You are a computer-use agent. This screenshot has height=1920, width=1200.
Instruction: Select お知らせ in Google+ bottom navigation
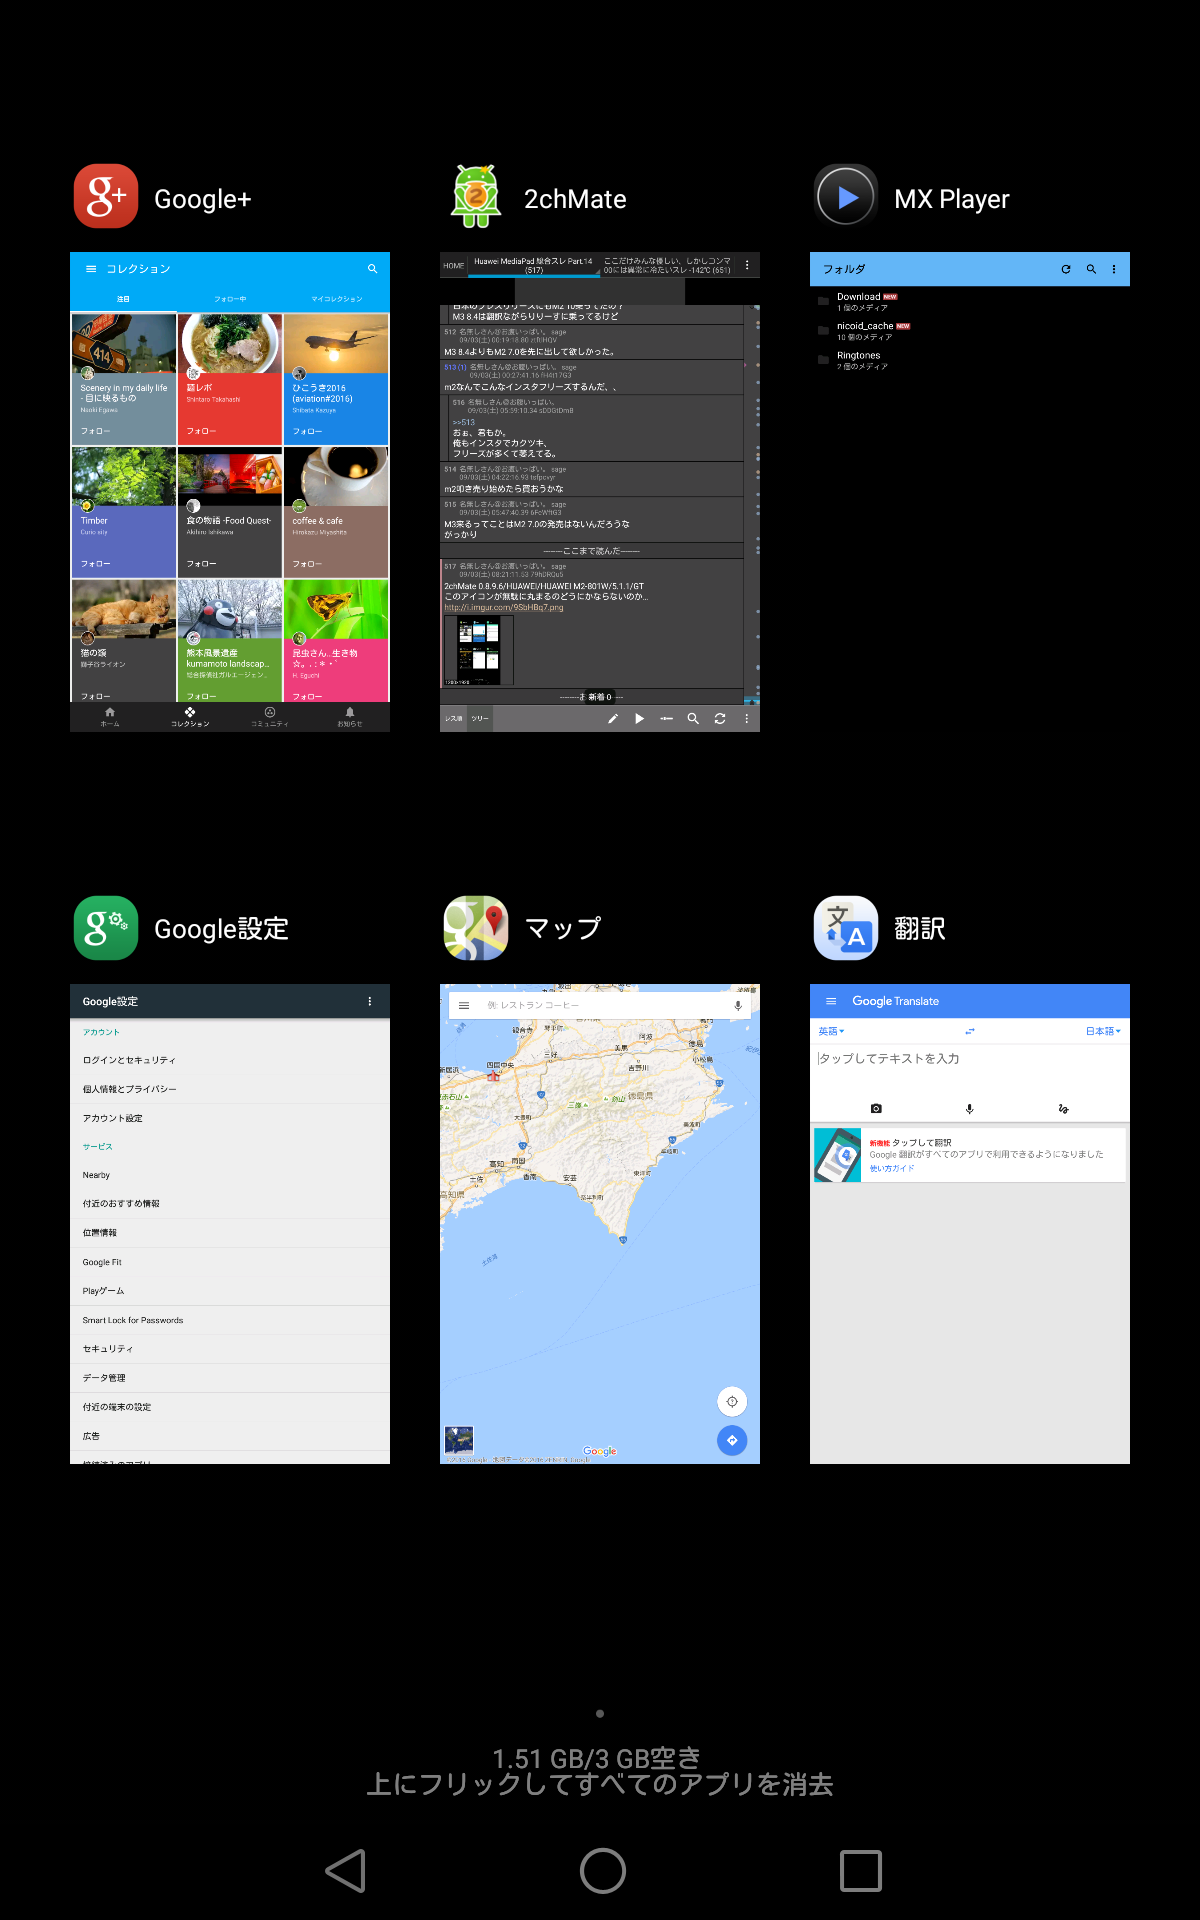350,717
